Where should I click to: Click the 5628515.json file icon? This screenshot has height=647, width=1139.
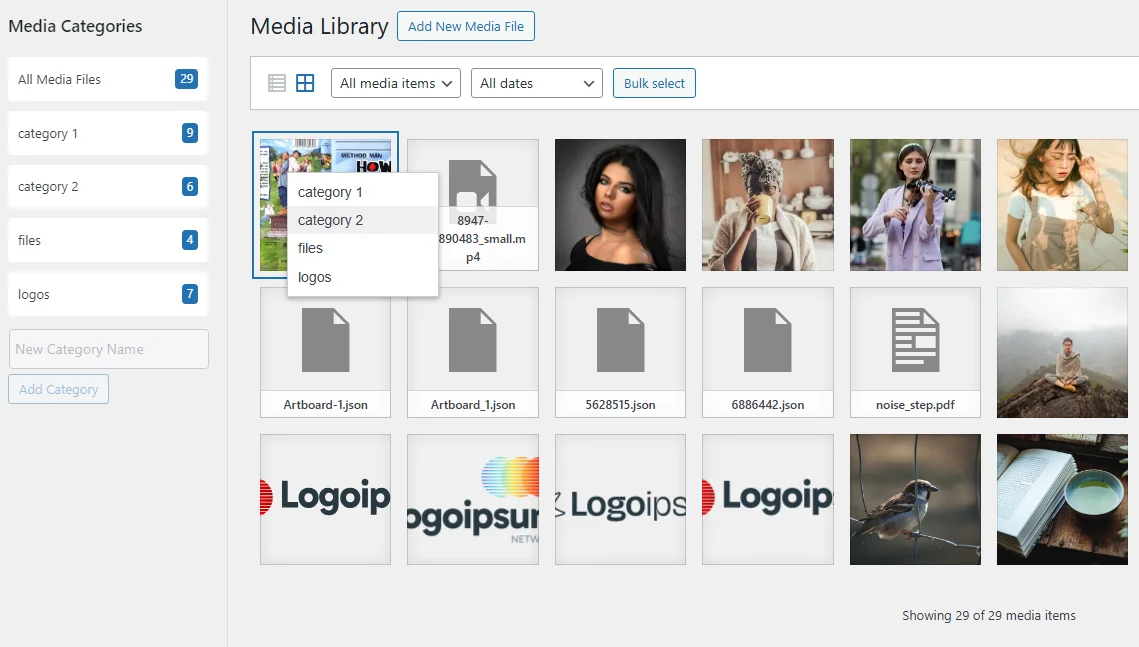tap(620, 341)
